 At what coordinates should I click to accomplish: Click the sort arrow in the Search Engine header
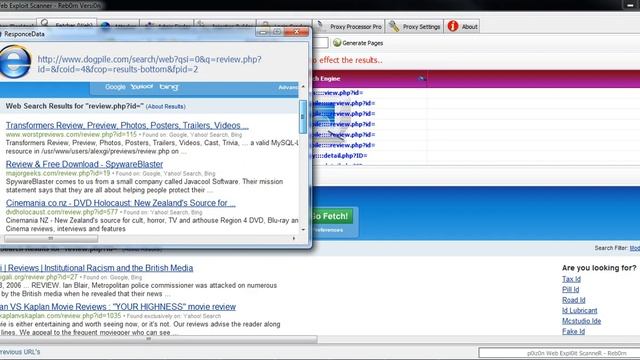pos(421,78)
